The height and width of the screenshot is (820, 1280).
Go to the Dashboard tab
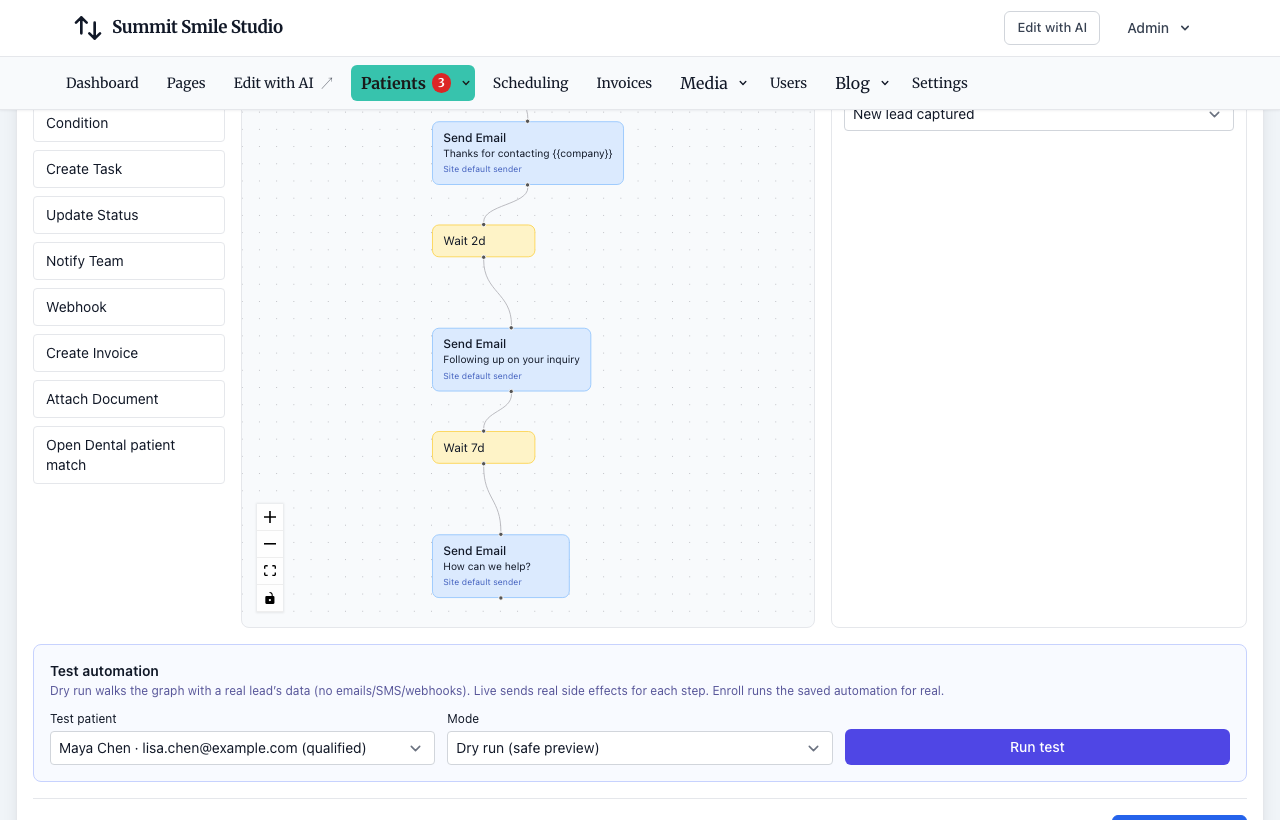point(102,83)
